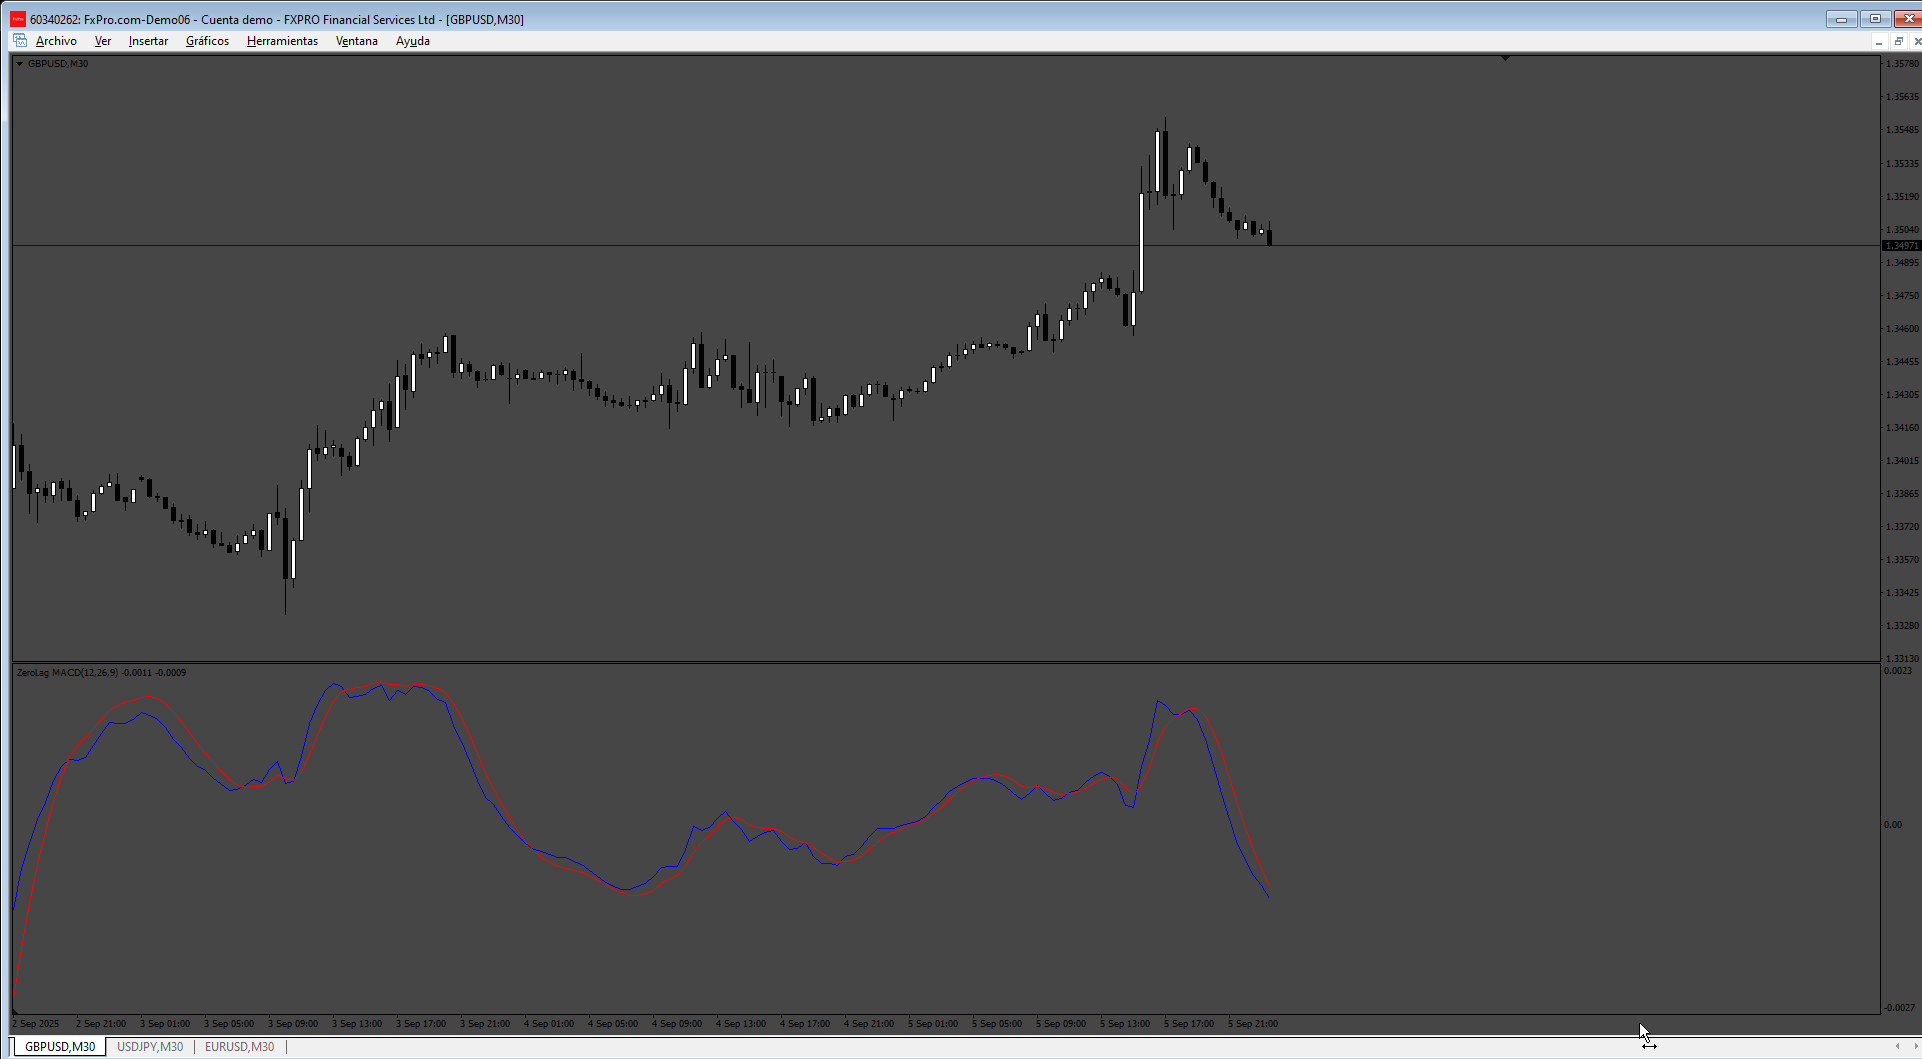
Task: Click the 1.35780 price scale label
Action: click(x=1902, y=64)
